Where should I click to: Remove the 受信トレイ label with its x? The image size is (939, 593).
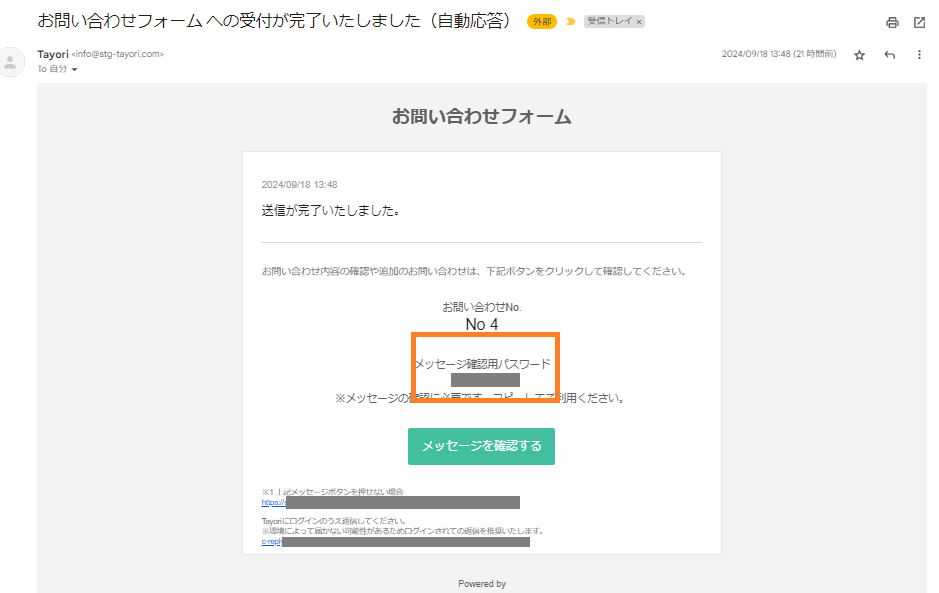pyautogui.click(x=639, y=21)
